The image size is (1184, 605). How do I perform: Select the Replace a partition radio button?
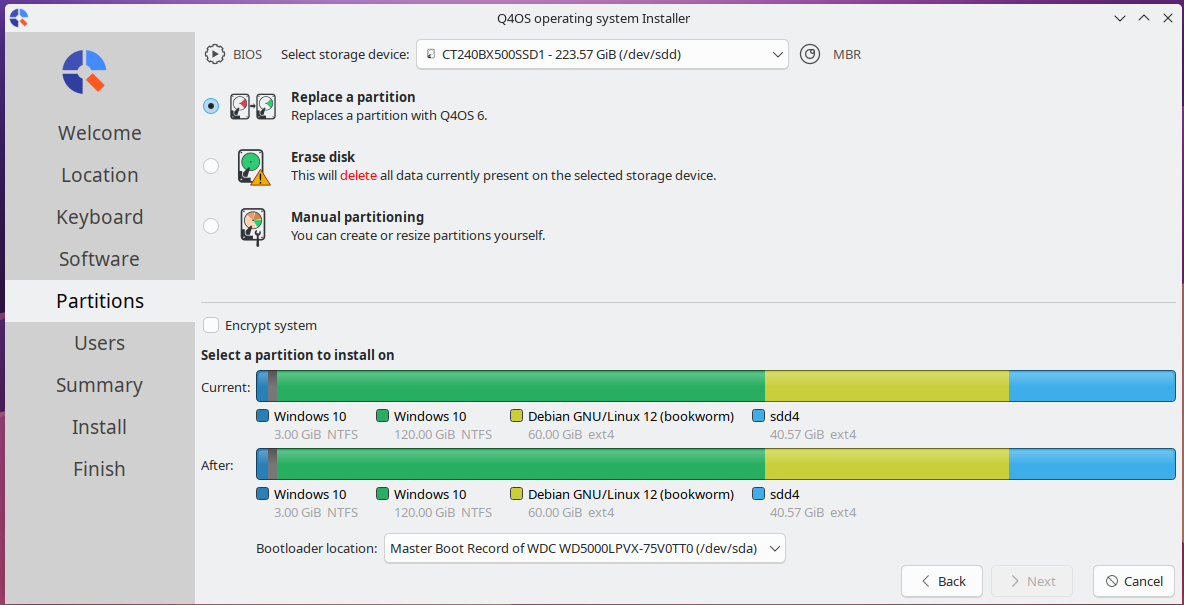point(211,106)
